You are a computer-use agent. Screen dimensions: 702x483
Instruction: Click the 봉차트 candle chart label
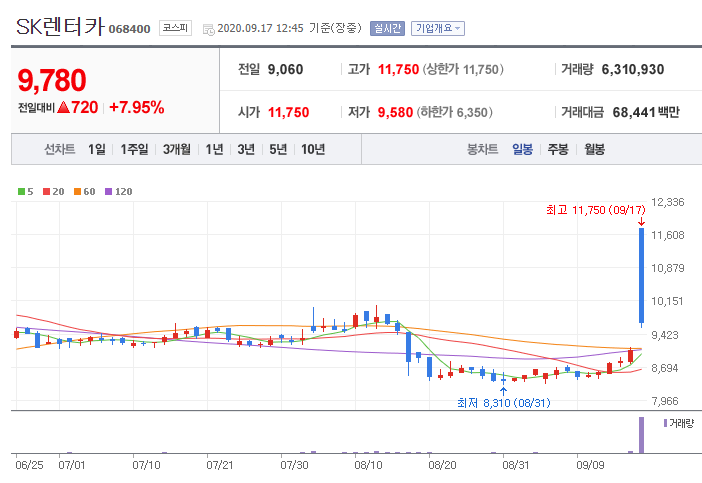(x=482, y=149)
